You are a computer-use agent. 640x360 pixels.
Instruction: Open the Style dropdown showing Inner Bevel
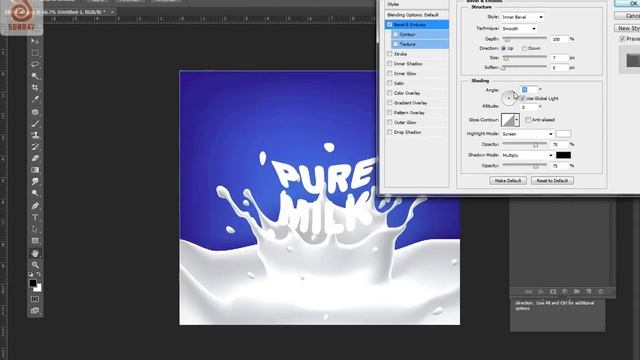(522, 17)
